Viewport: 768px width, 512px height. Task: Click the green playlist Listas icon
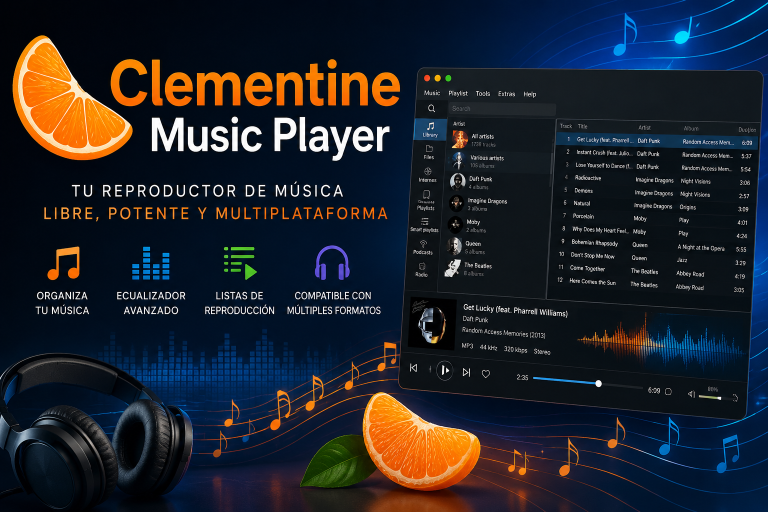pos(240,263)
